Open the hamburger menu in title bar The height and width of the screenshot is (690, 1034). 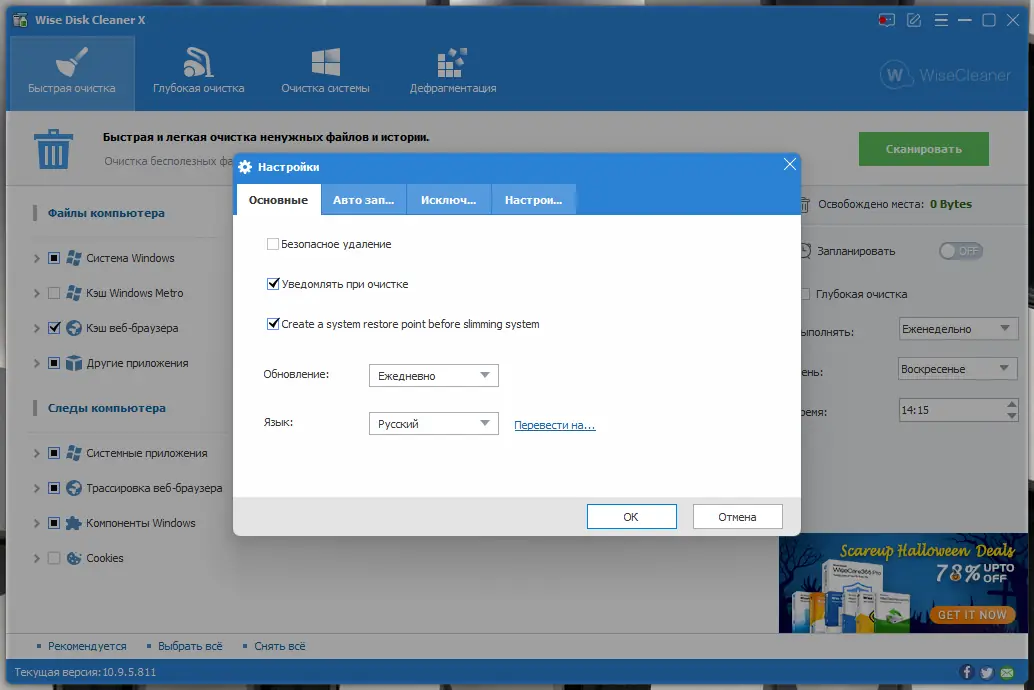941,20
